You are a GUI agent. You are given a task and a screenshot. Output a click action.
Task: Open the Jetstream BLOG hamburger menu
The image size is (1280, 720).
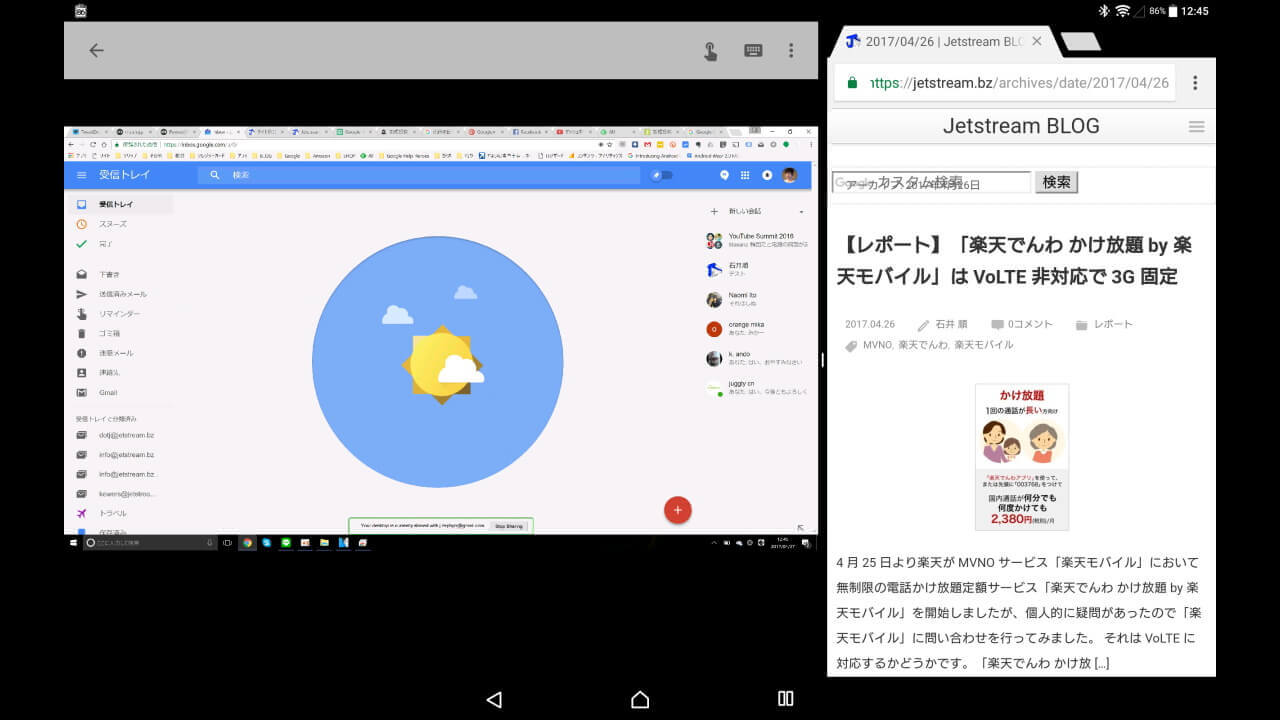[1197, 126]
